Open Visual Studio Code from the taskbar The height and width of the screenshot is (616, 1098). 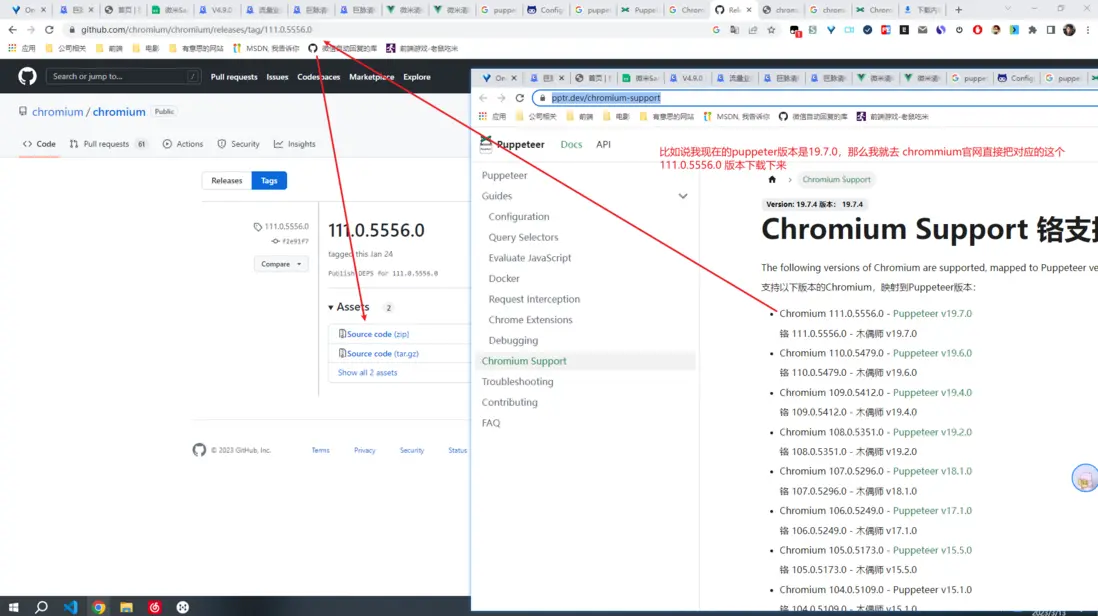point(70,607)
